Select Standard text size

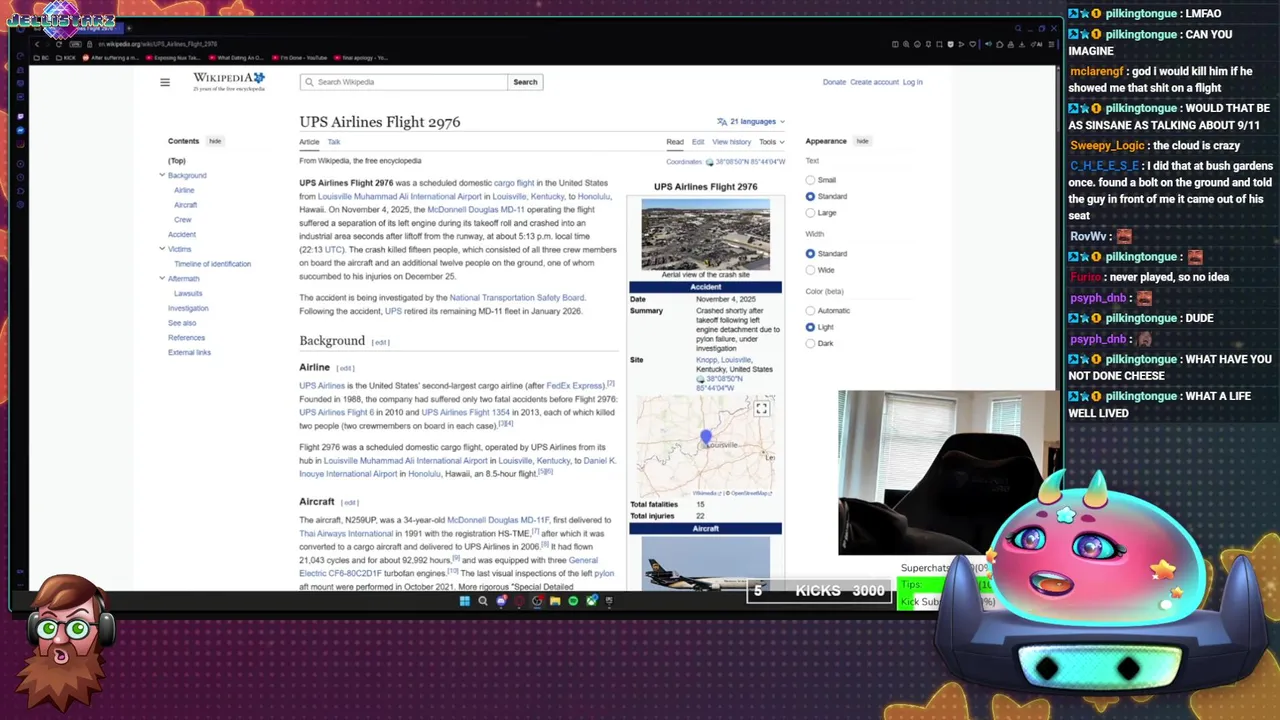coord(810,196)
